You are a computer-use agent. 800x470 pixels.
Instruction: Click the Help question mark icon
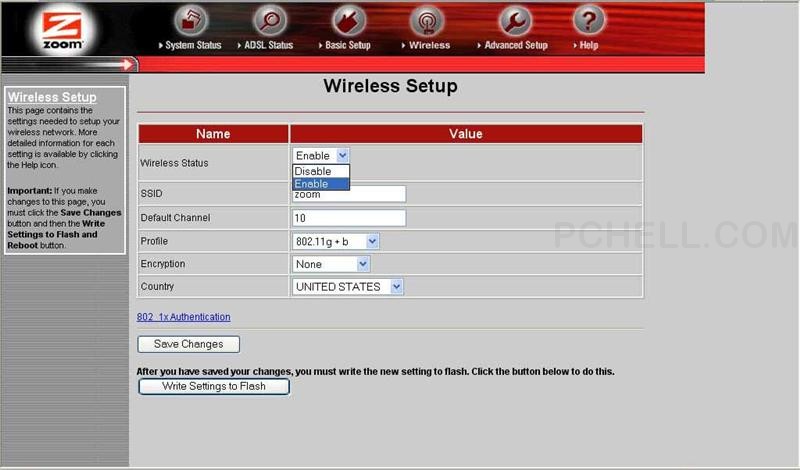click(x=589, y=21)
